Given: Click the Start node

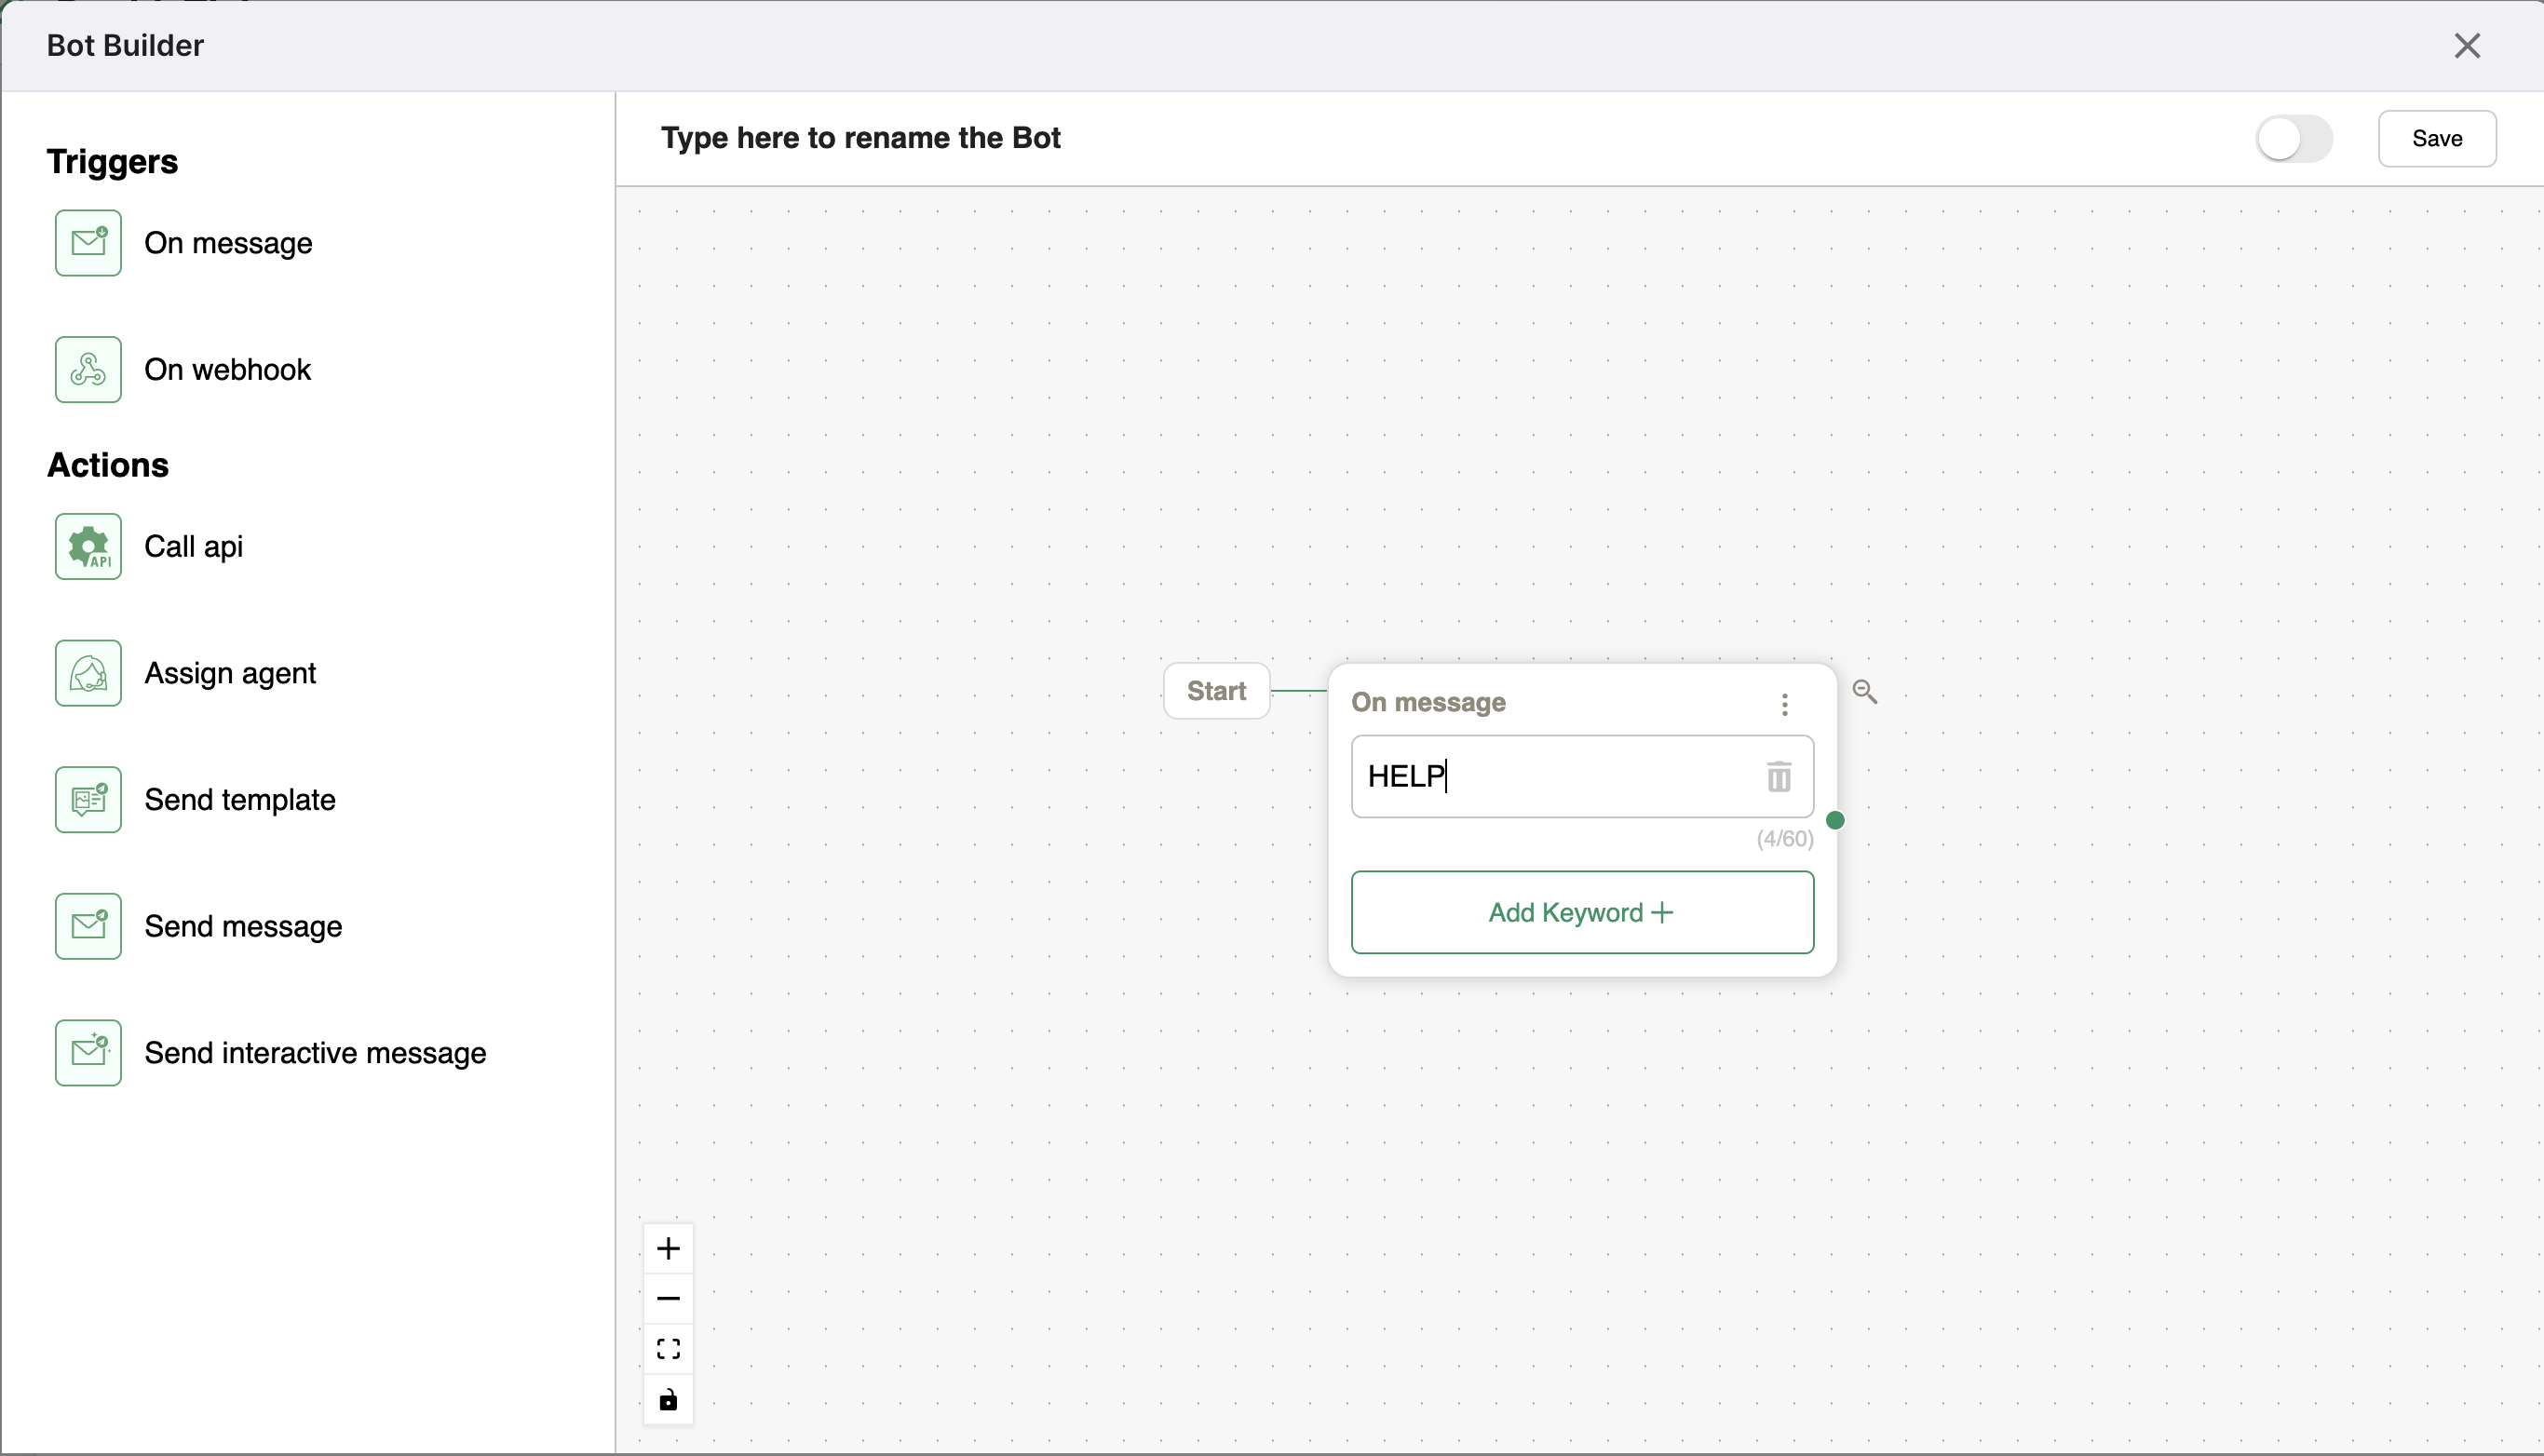Looking at the screenshot, I should [x=1216, y=690].
